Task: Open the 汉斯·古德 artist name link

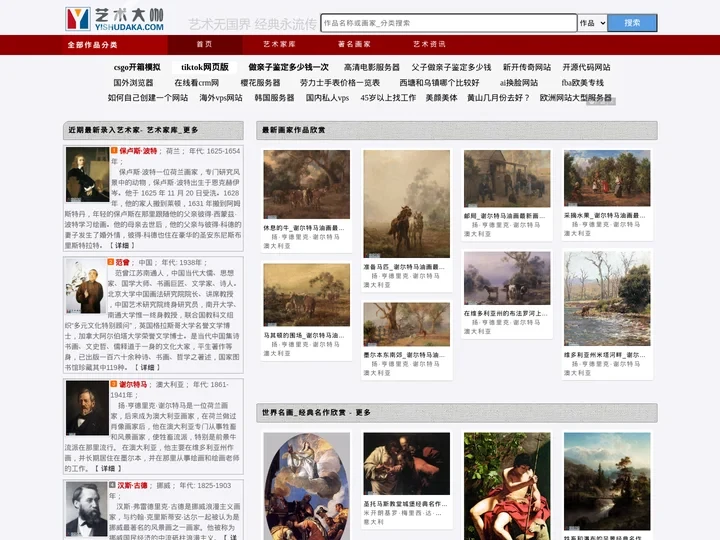Action: 132,485
